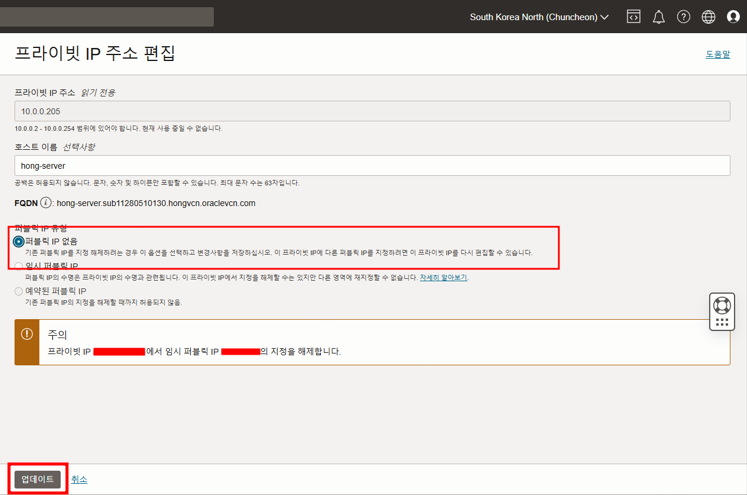This screenshot has width=747, height=495.
Task: Click the 취소 link
Action: (79, 480)
